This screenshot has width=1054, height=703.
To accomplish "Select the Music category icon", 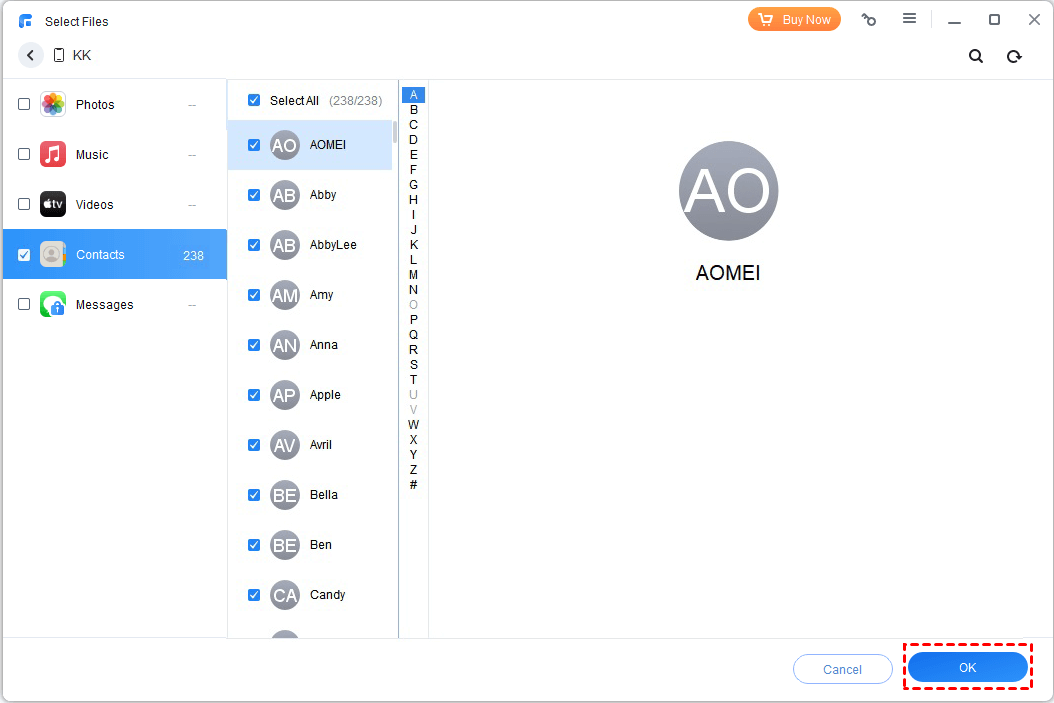I will coord(53,154).
